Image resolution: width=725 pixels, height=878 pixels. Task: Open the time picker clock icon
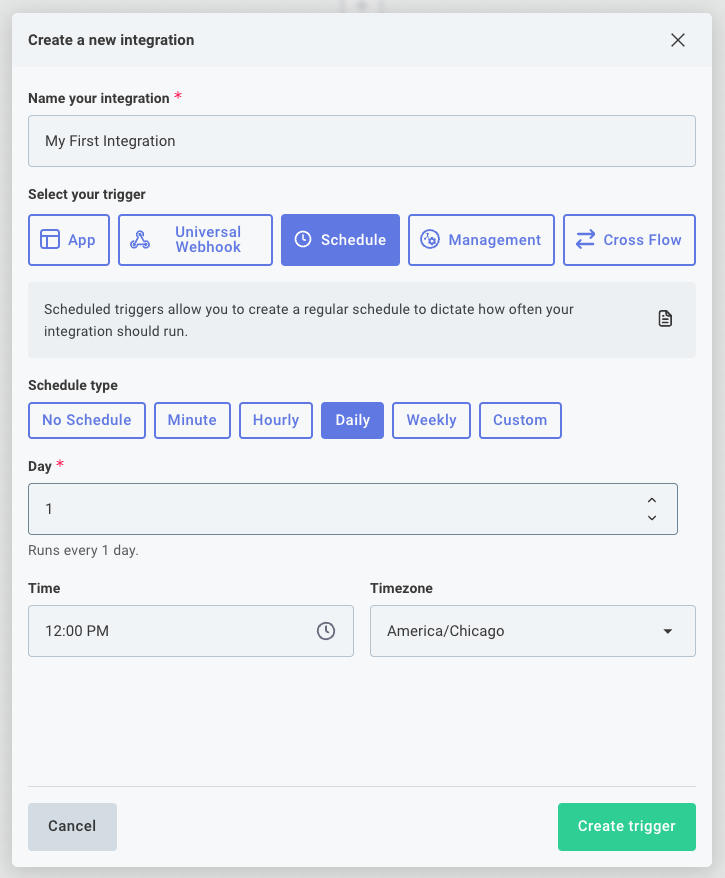(327, 631)
